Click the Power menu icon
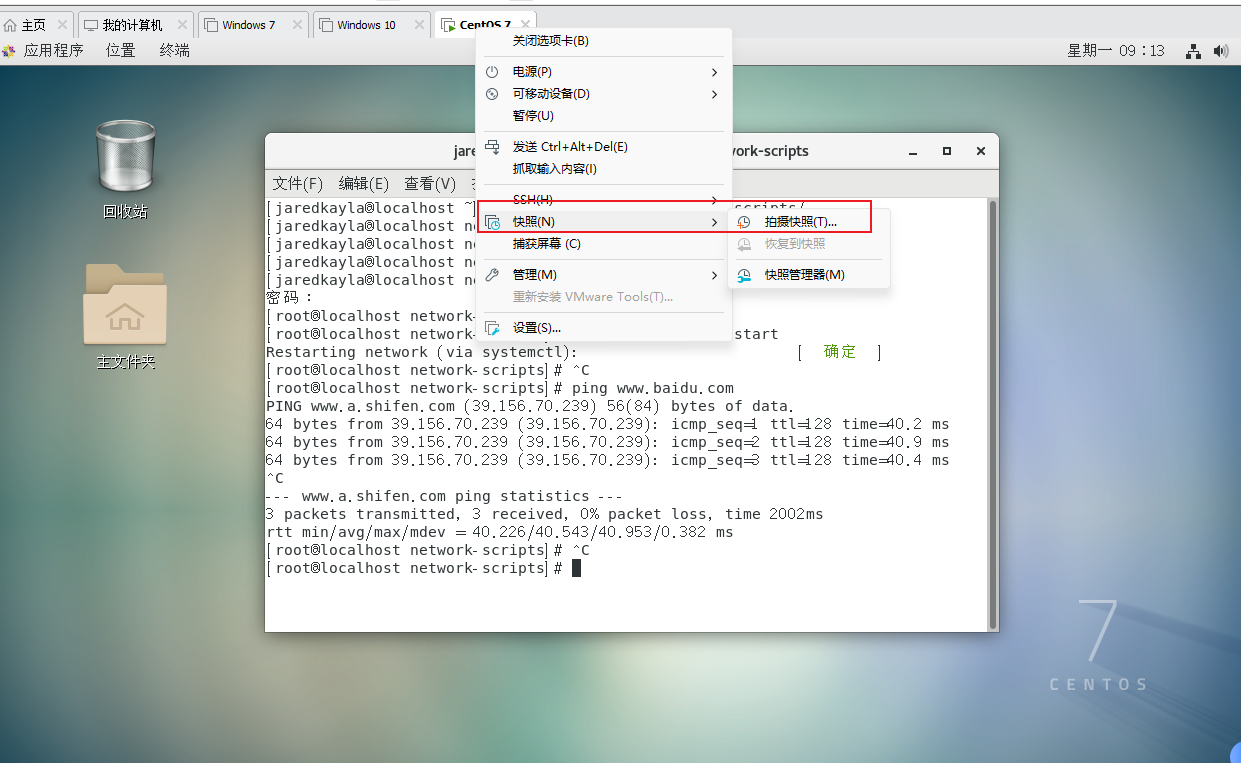Image resolution: width=1241 pixels, height=763 pixels. point(492,72)
